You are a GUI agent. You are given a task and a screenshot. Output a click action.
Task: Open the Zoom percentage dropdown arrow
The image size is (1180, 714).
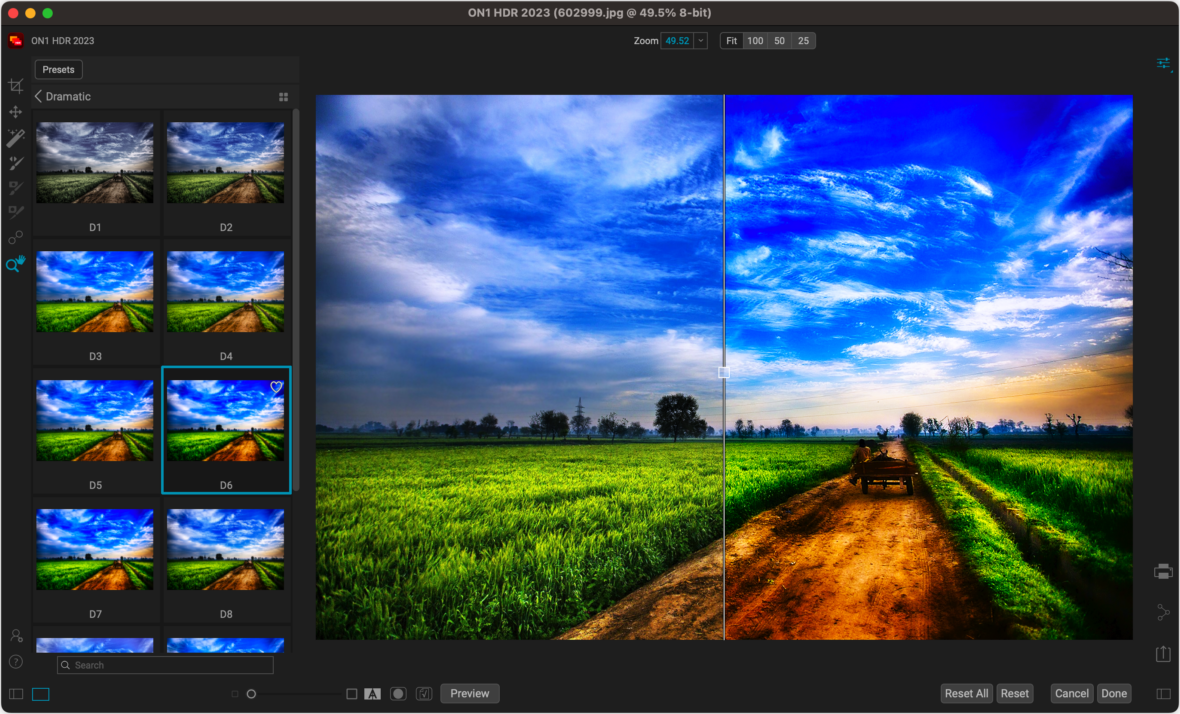pos(701,41)
